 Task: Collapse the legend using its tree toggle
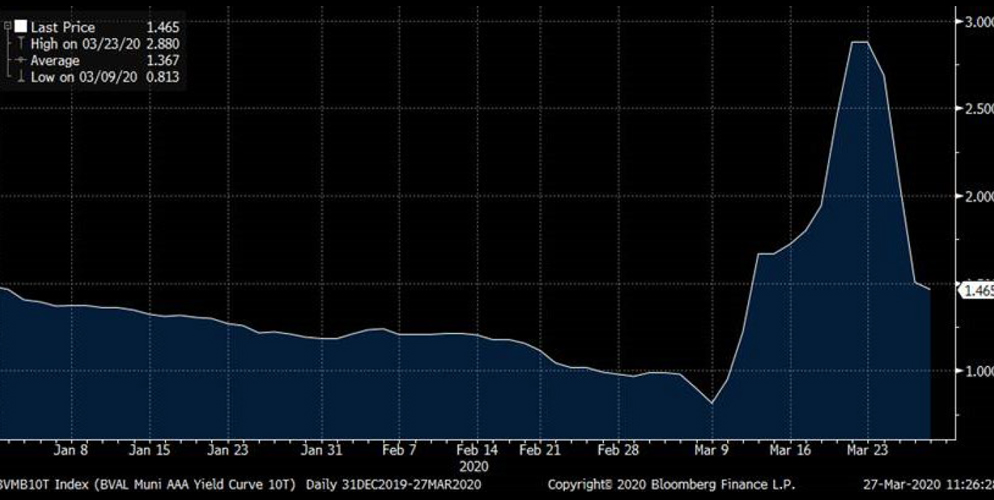[x=7, y=27]
